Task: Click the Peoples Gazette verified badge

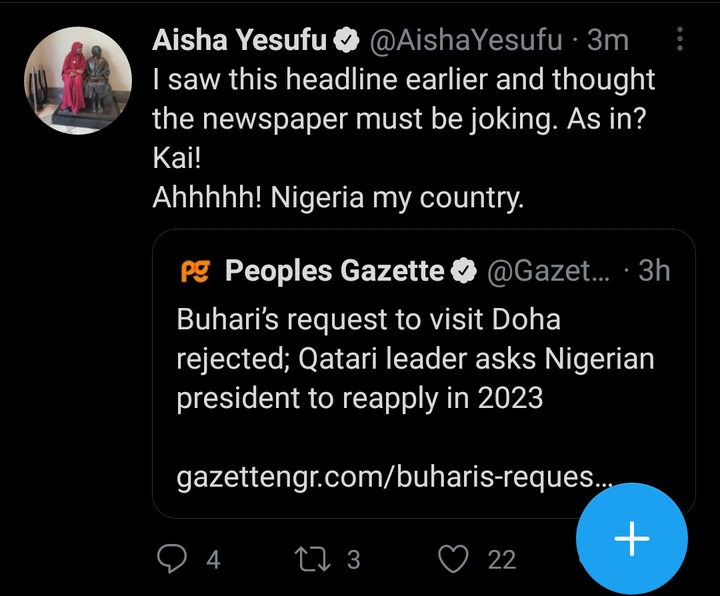Action: [464, 270]
